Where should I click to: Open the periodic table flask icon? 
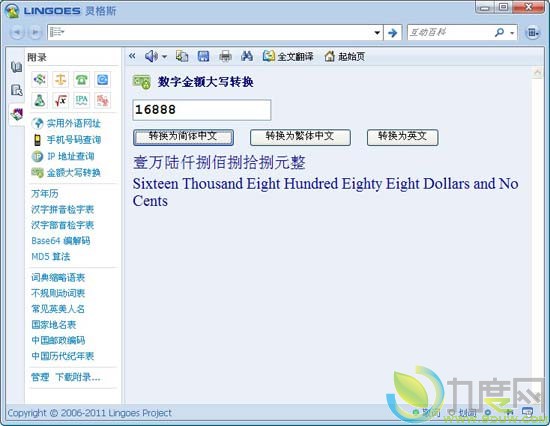(x=40, y=100)
